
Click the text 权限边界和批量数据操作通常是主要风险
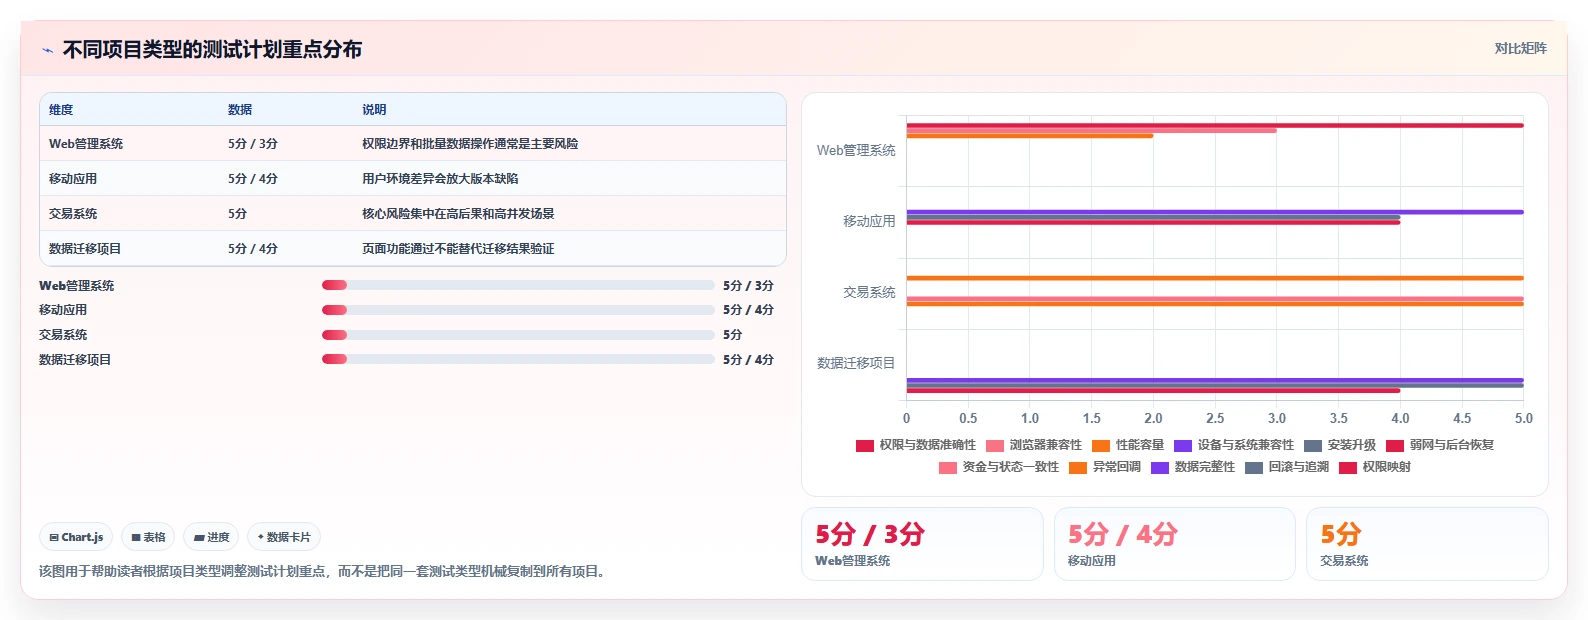click(x=470, y=144)
